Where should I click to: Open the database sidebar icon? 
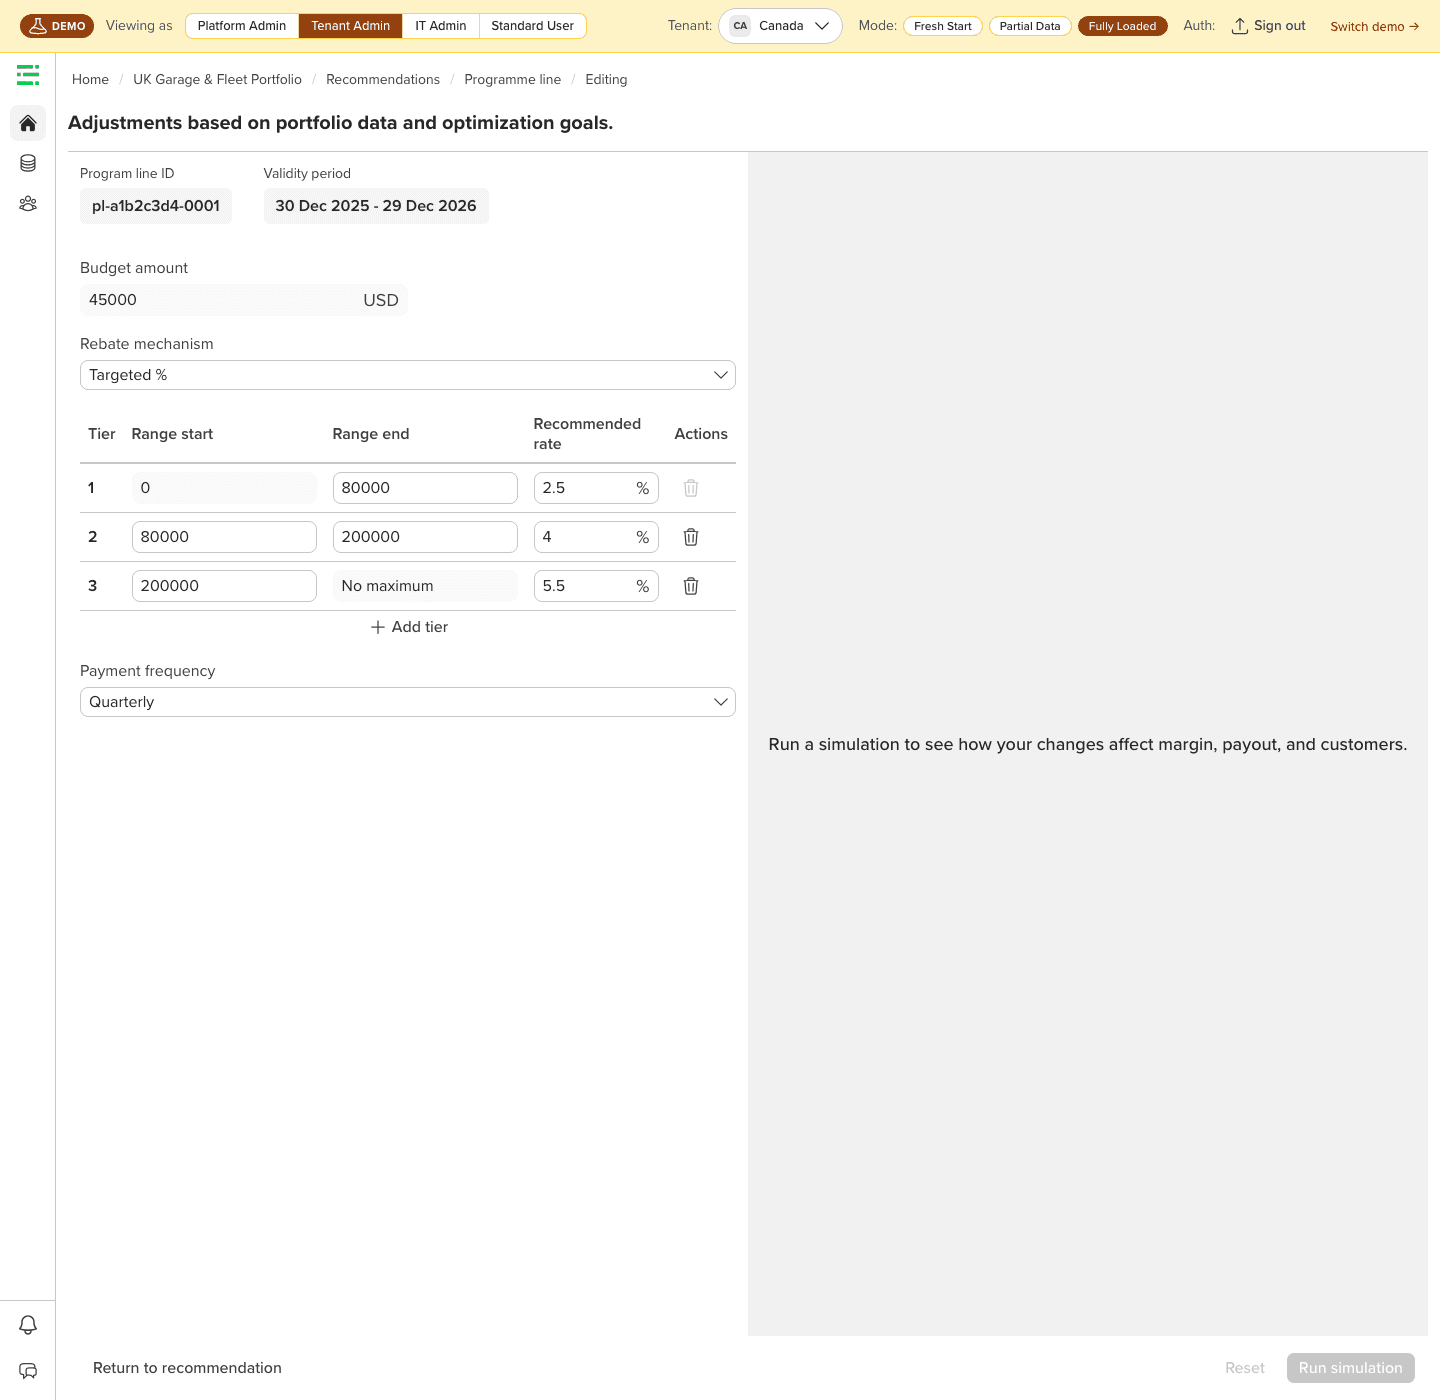(28, 163)
